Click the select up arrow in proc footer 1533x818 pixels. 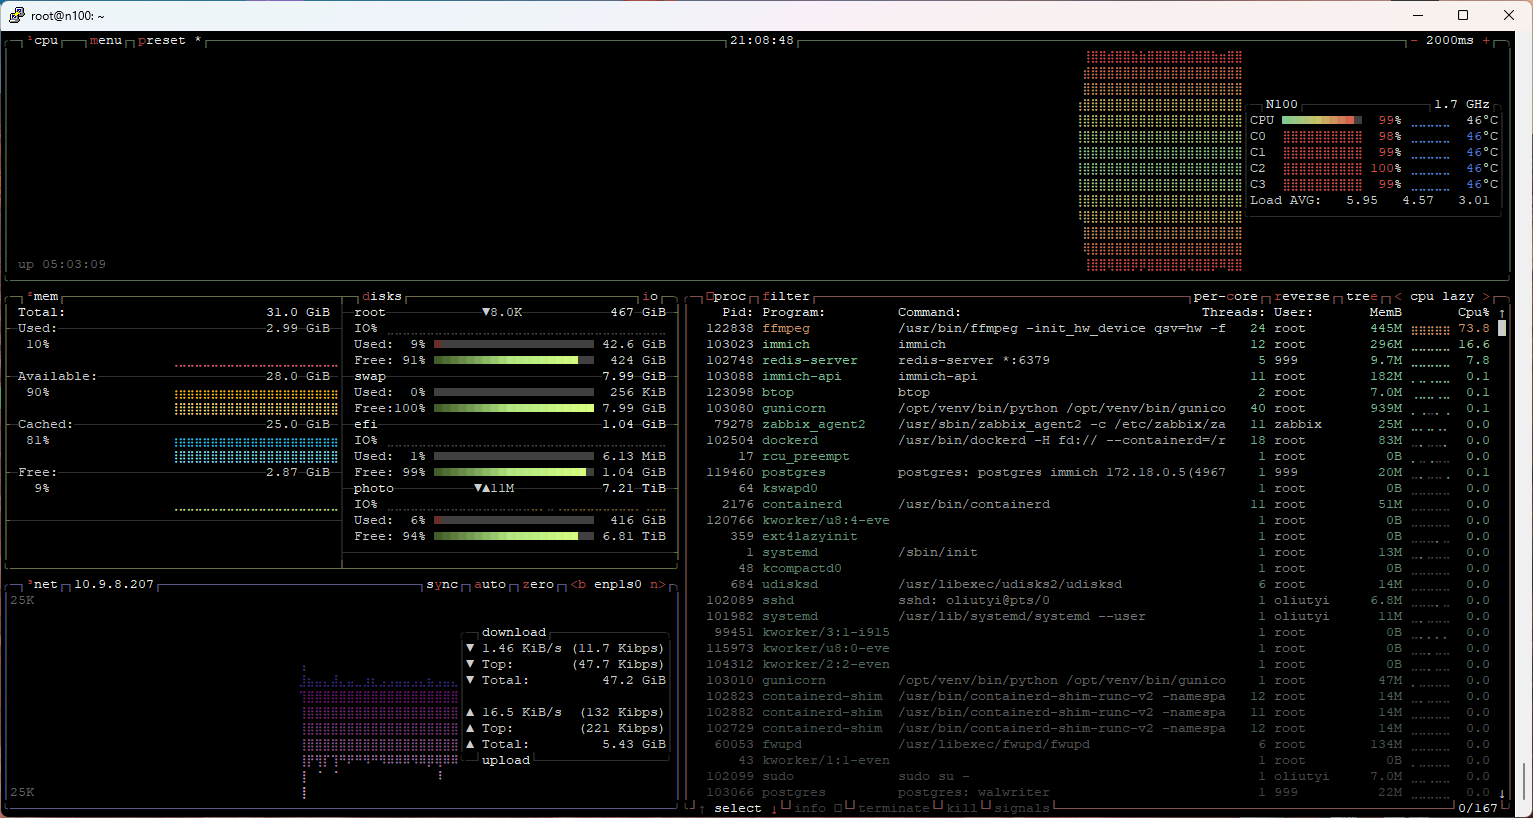[702, 808]
